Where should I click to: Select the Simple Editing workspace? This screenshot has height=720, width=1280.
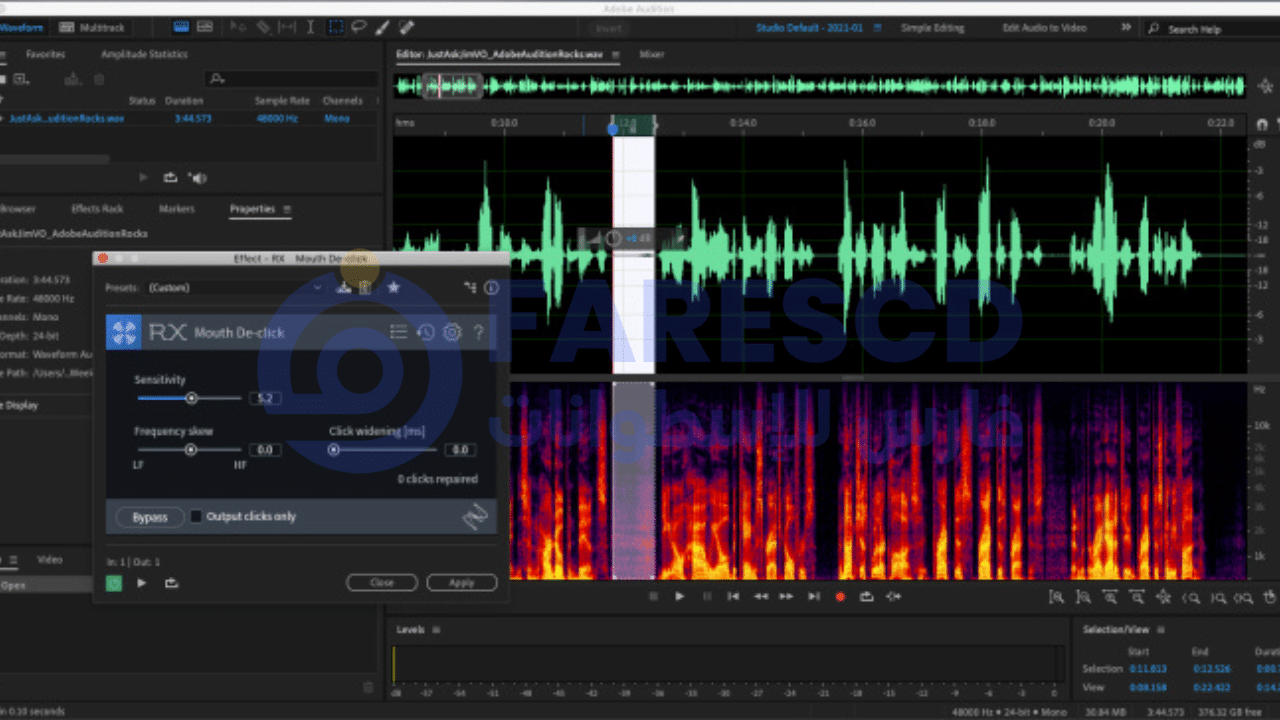coord(934,27)
